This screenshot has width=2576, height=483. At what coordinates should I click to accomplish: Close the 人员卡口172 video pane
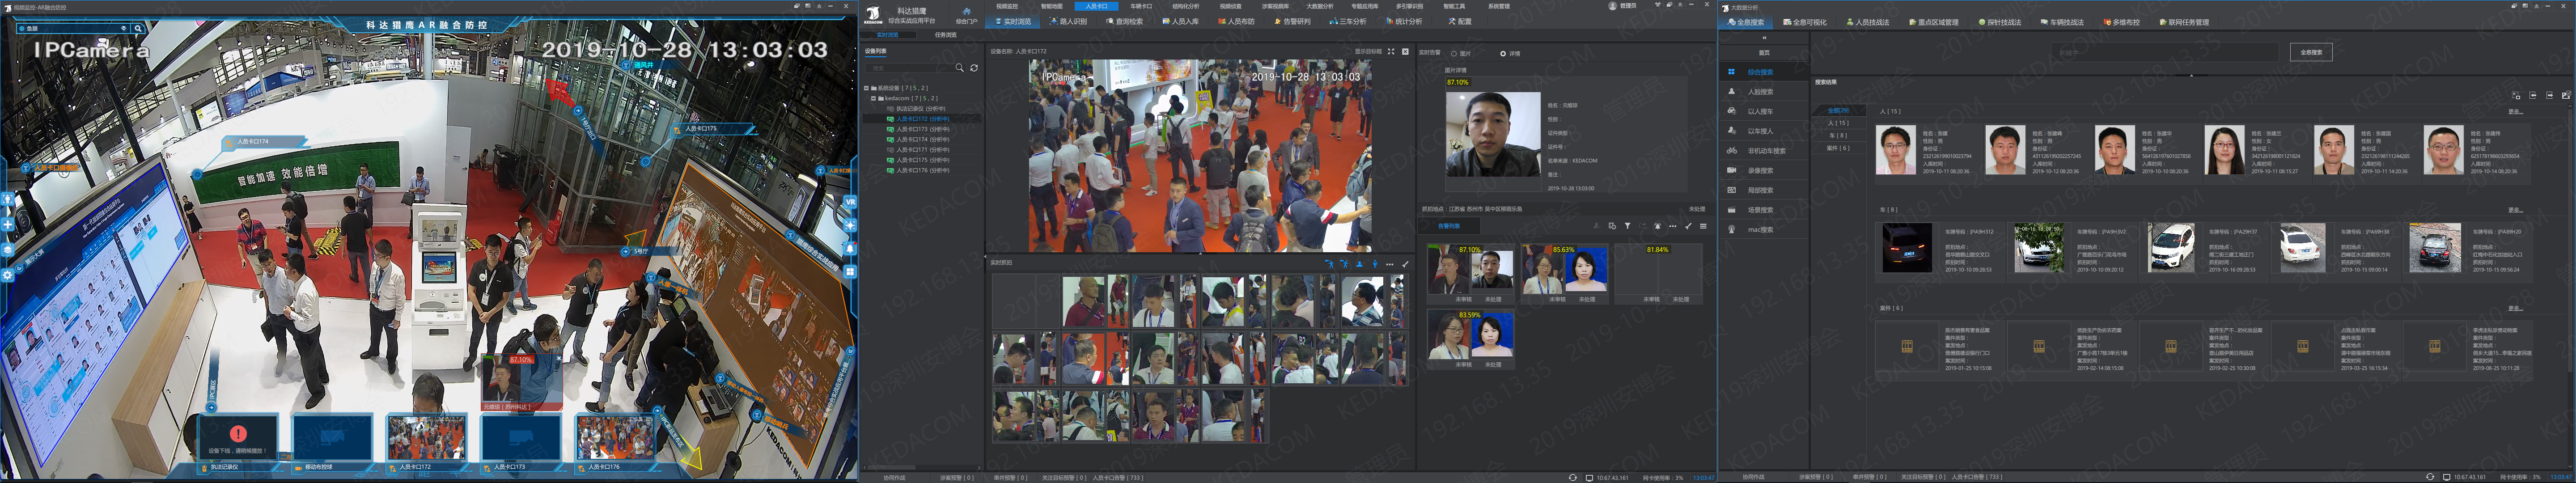pos(1405,51)
